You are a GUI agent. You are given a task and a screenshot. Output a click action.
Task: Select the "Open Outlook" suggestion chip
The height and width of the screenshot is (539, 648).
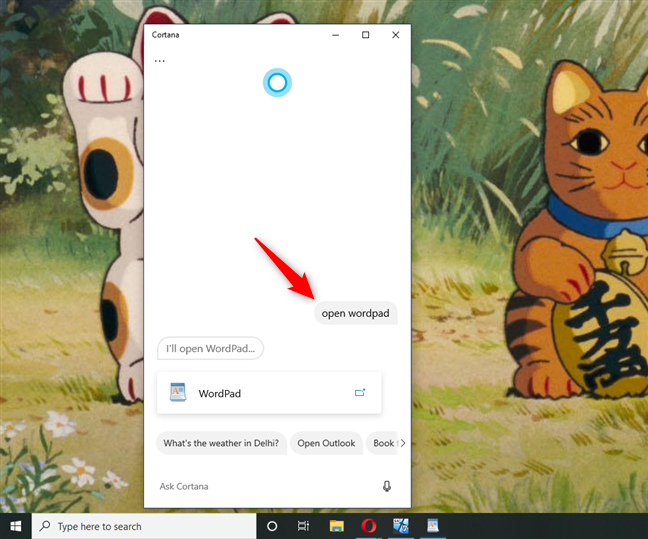point(326,443)
